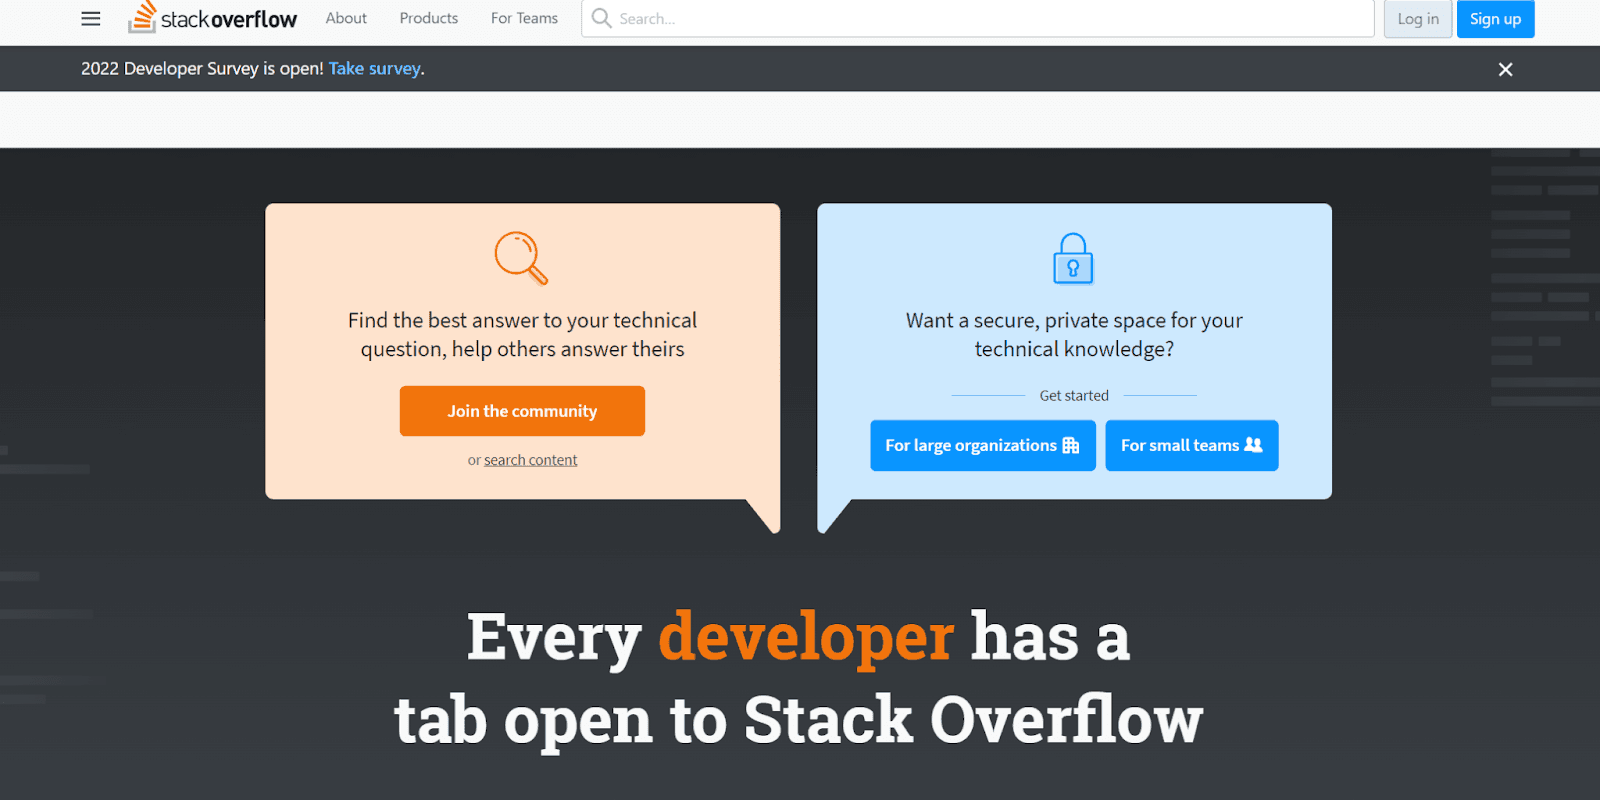Click the orange 'developer' headline word
The image size is (1600, 800).
pyautogui.click(x=806, y=637)
